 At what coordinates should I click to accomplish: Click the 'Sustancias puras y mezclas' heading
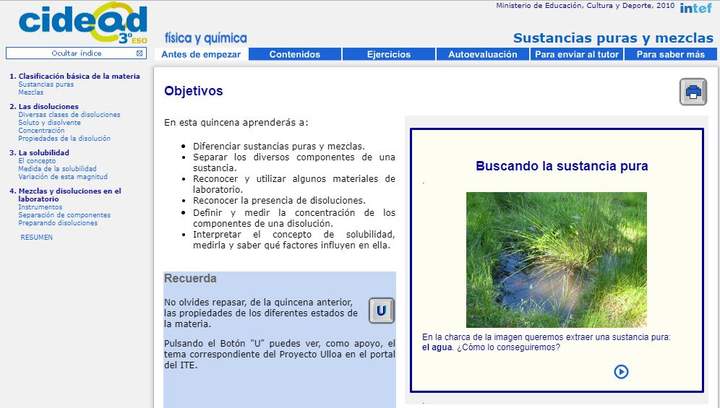pos(613,38)
